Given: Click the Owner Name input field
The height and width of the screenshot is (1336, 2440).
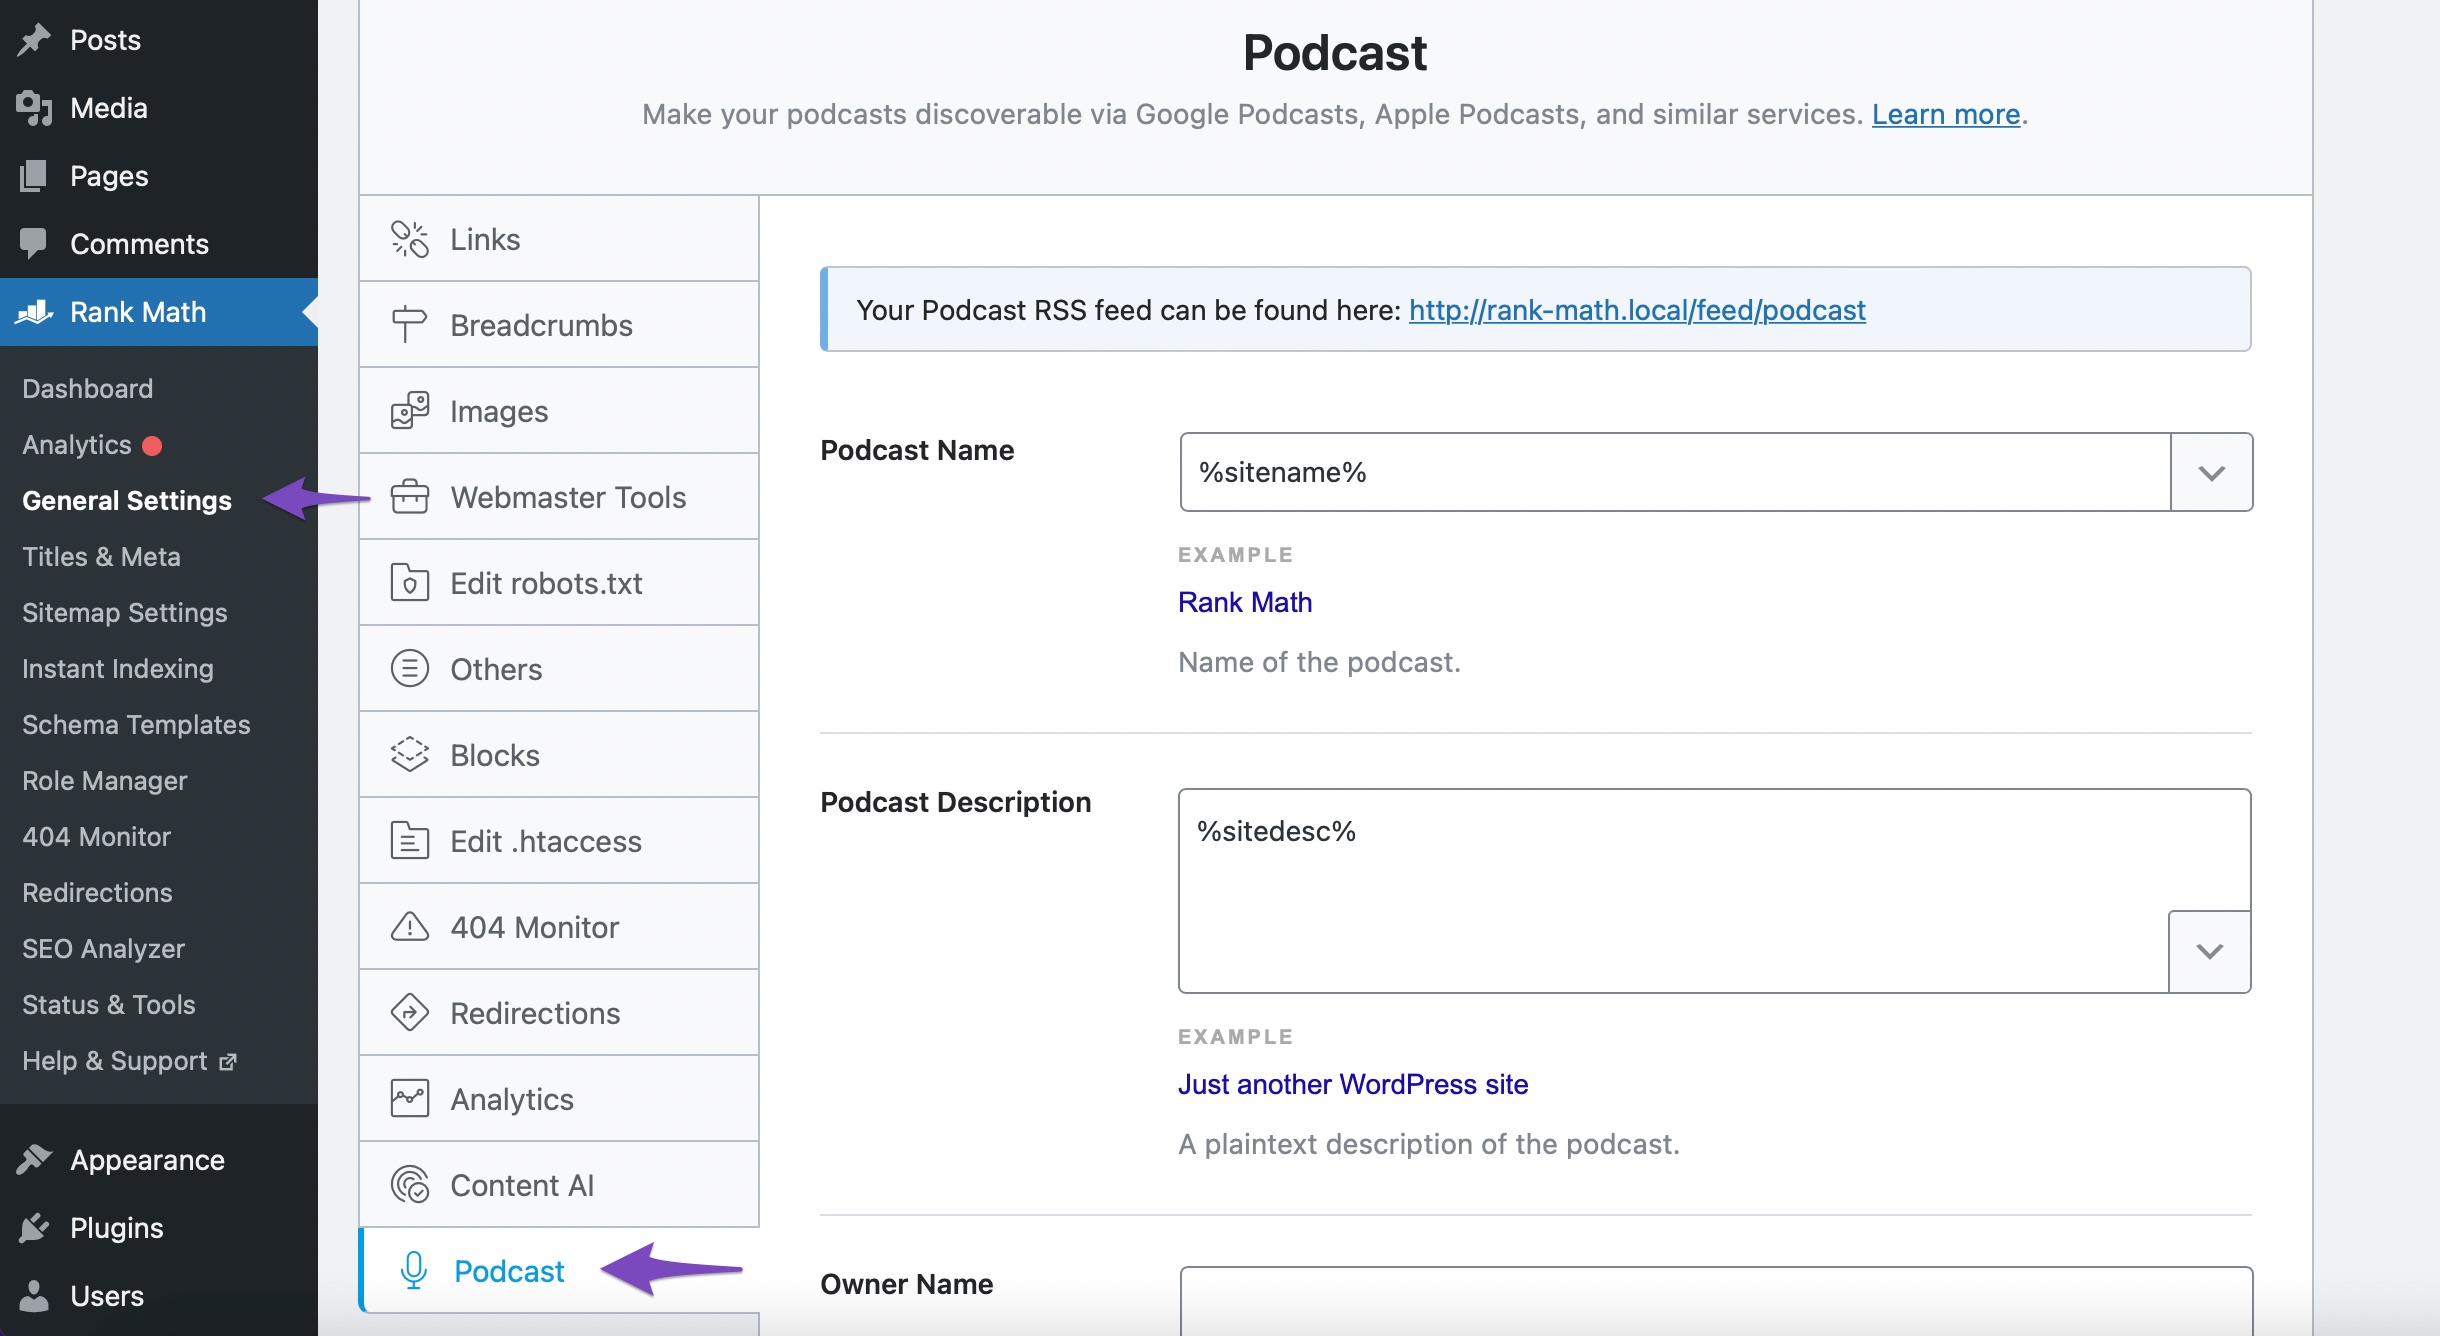Looking at the screenshot, I should [x=1716, y=1300].
